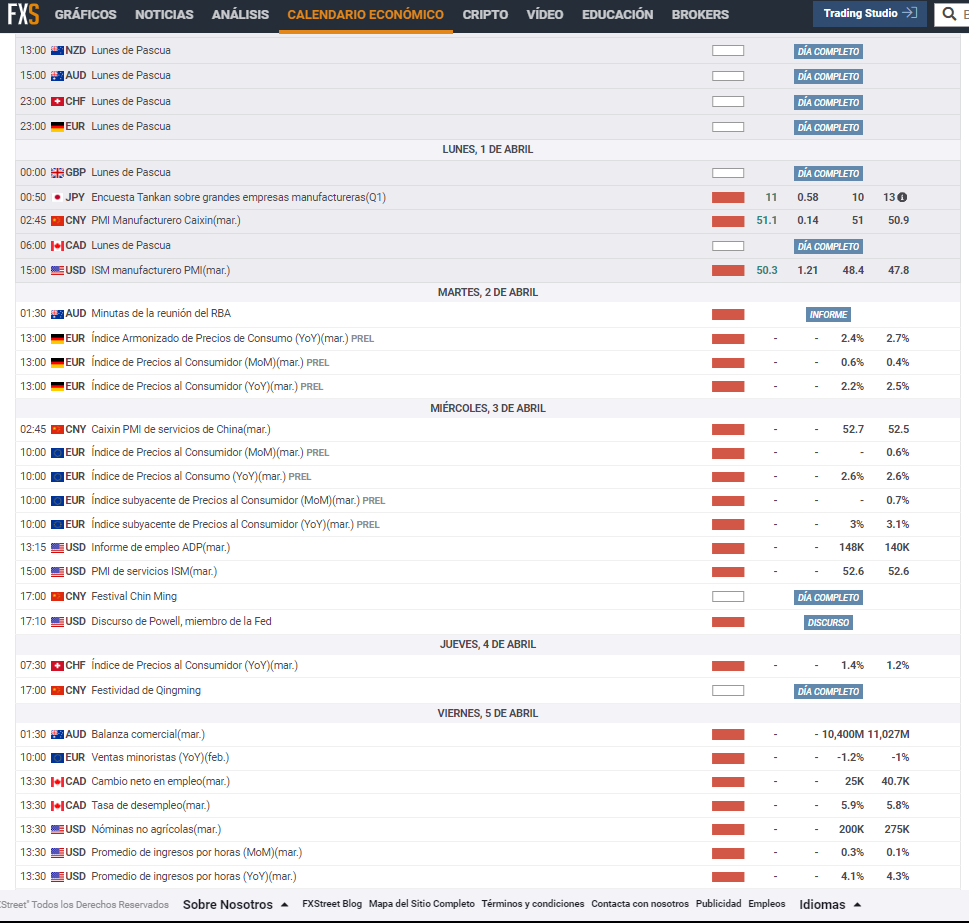Image resolution: width=969 pixels, height=923 pixels.
Task: Open Trading Studio button
Action: coord(868,14)
